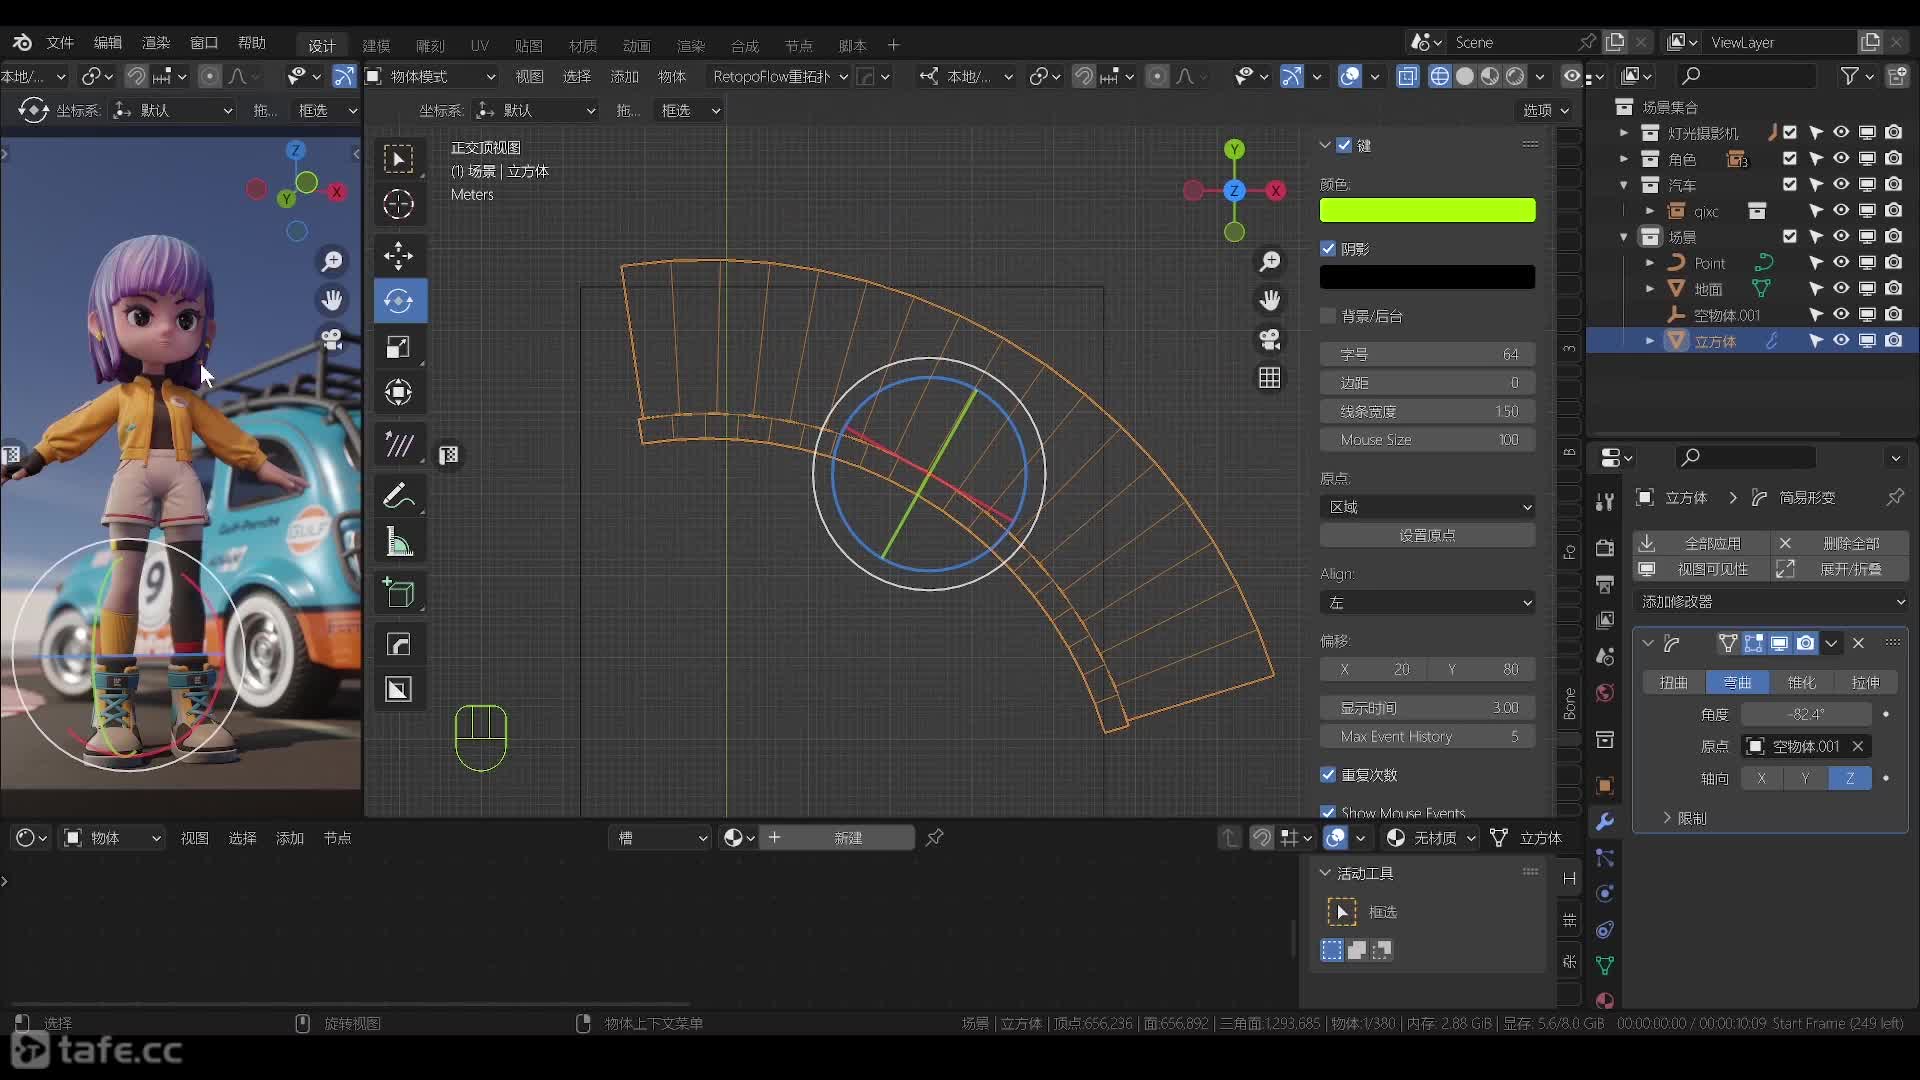The height and width of the screenshot is (1080, 1920).
Task: Click the Blender logo menu icon
Action: coord(22,43)
